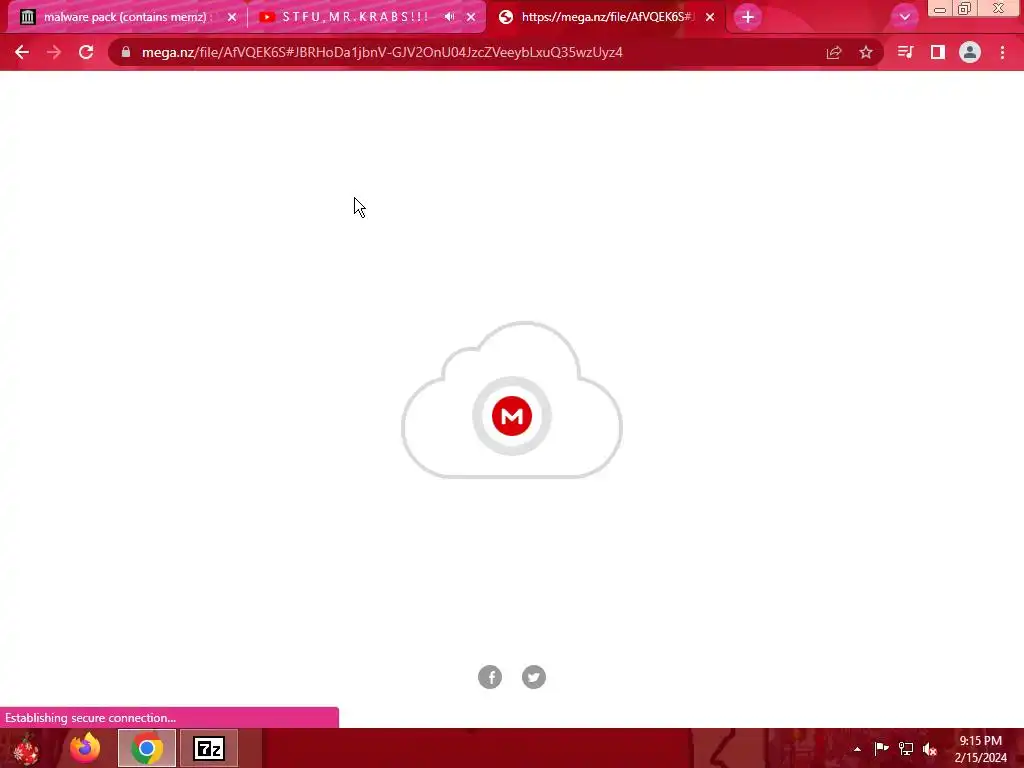Click "Establishing secure connection..." status text
Image resolution: width=1024 pixels, height=768 pixels.
[x=90, y=718]
